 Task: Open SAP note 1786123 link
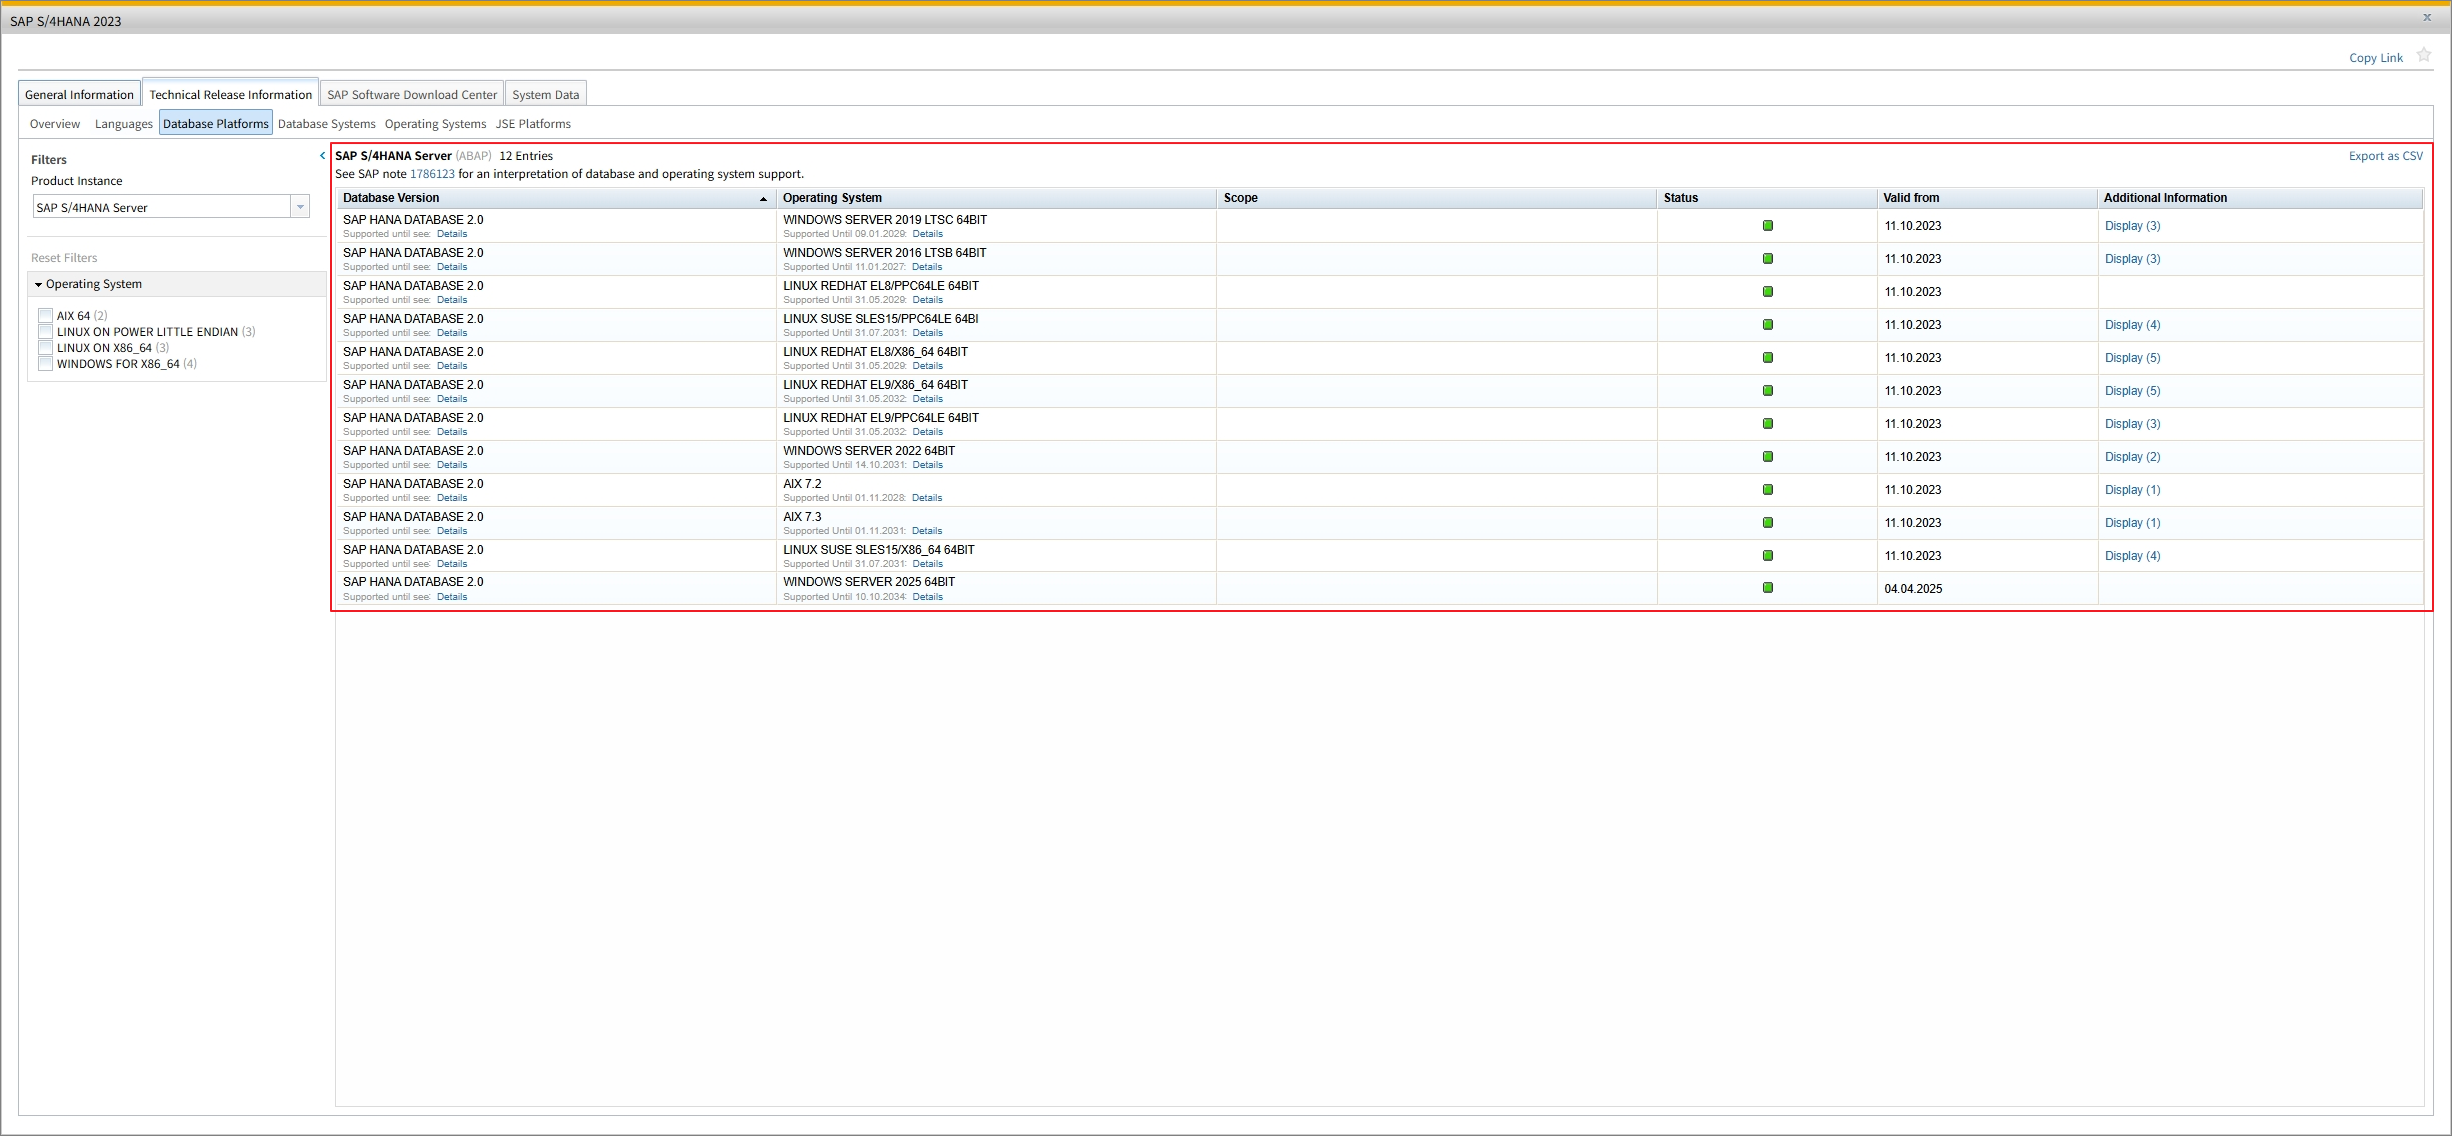tap(432, 174)
